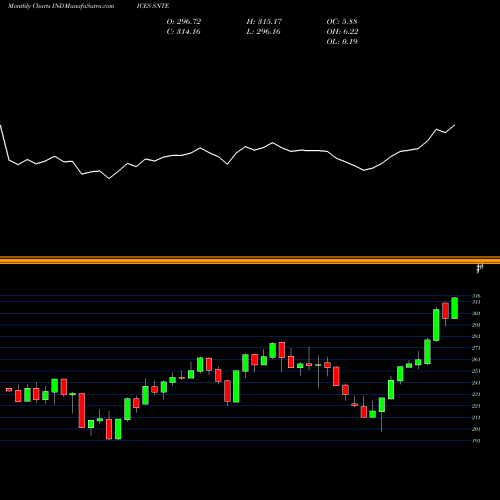This screenshot has width=500, height=500.
Task: Click the 311 price axis label
Action: point(476,302)
